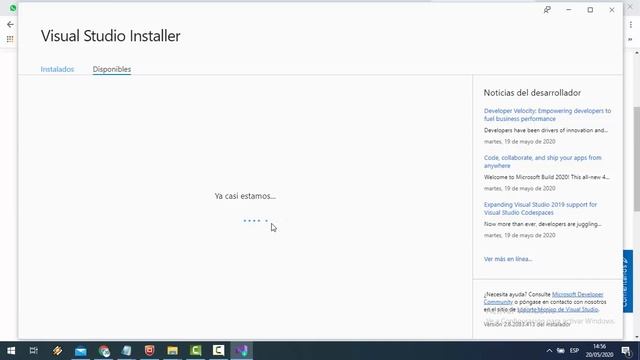Open the Mail app in the taskbar

(80, 351)
